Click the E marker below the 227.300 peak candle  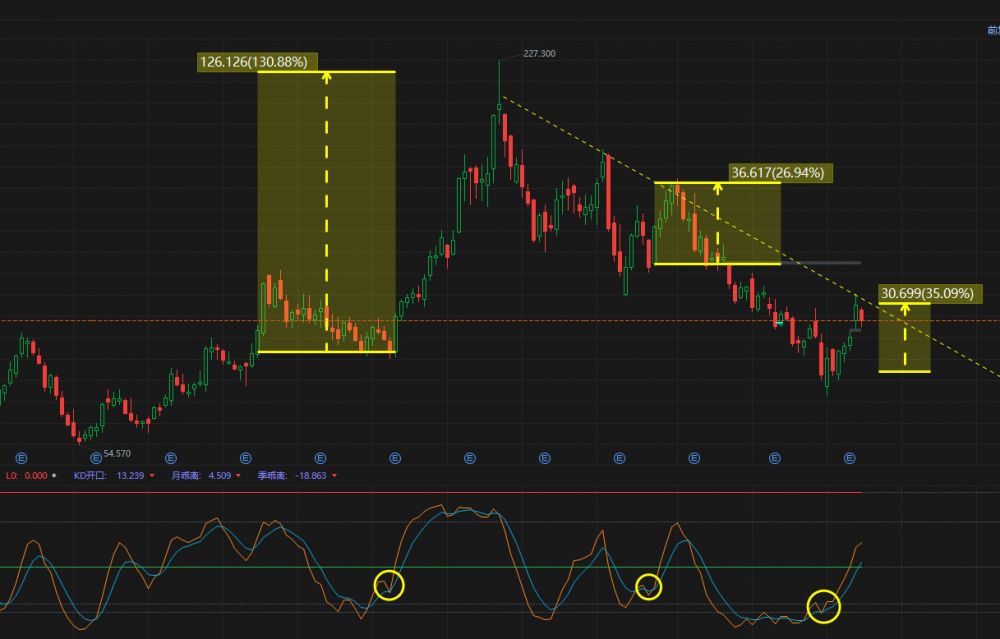(x=470, y=458)
